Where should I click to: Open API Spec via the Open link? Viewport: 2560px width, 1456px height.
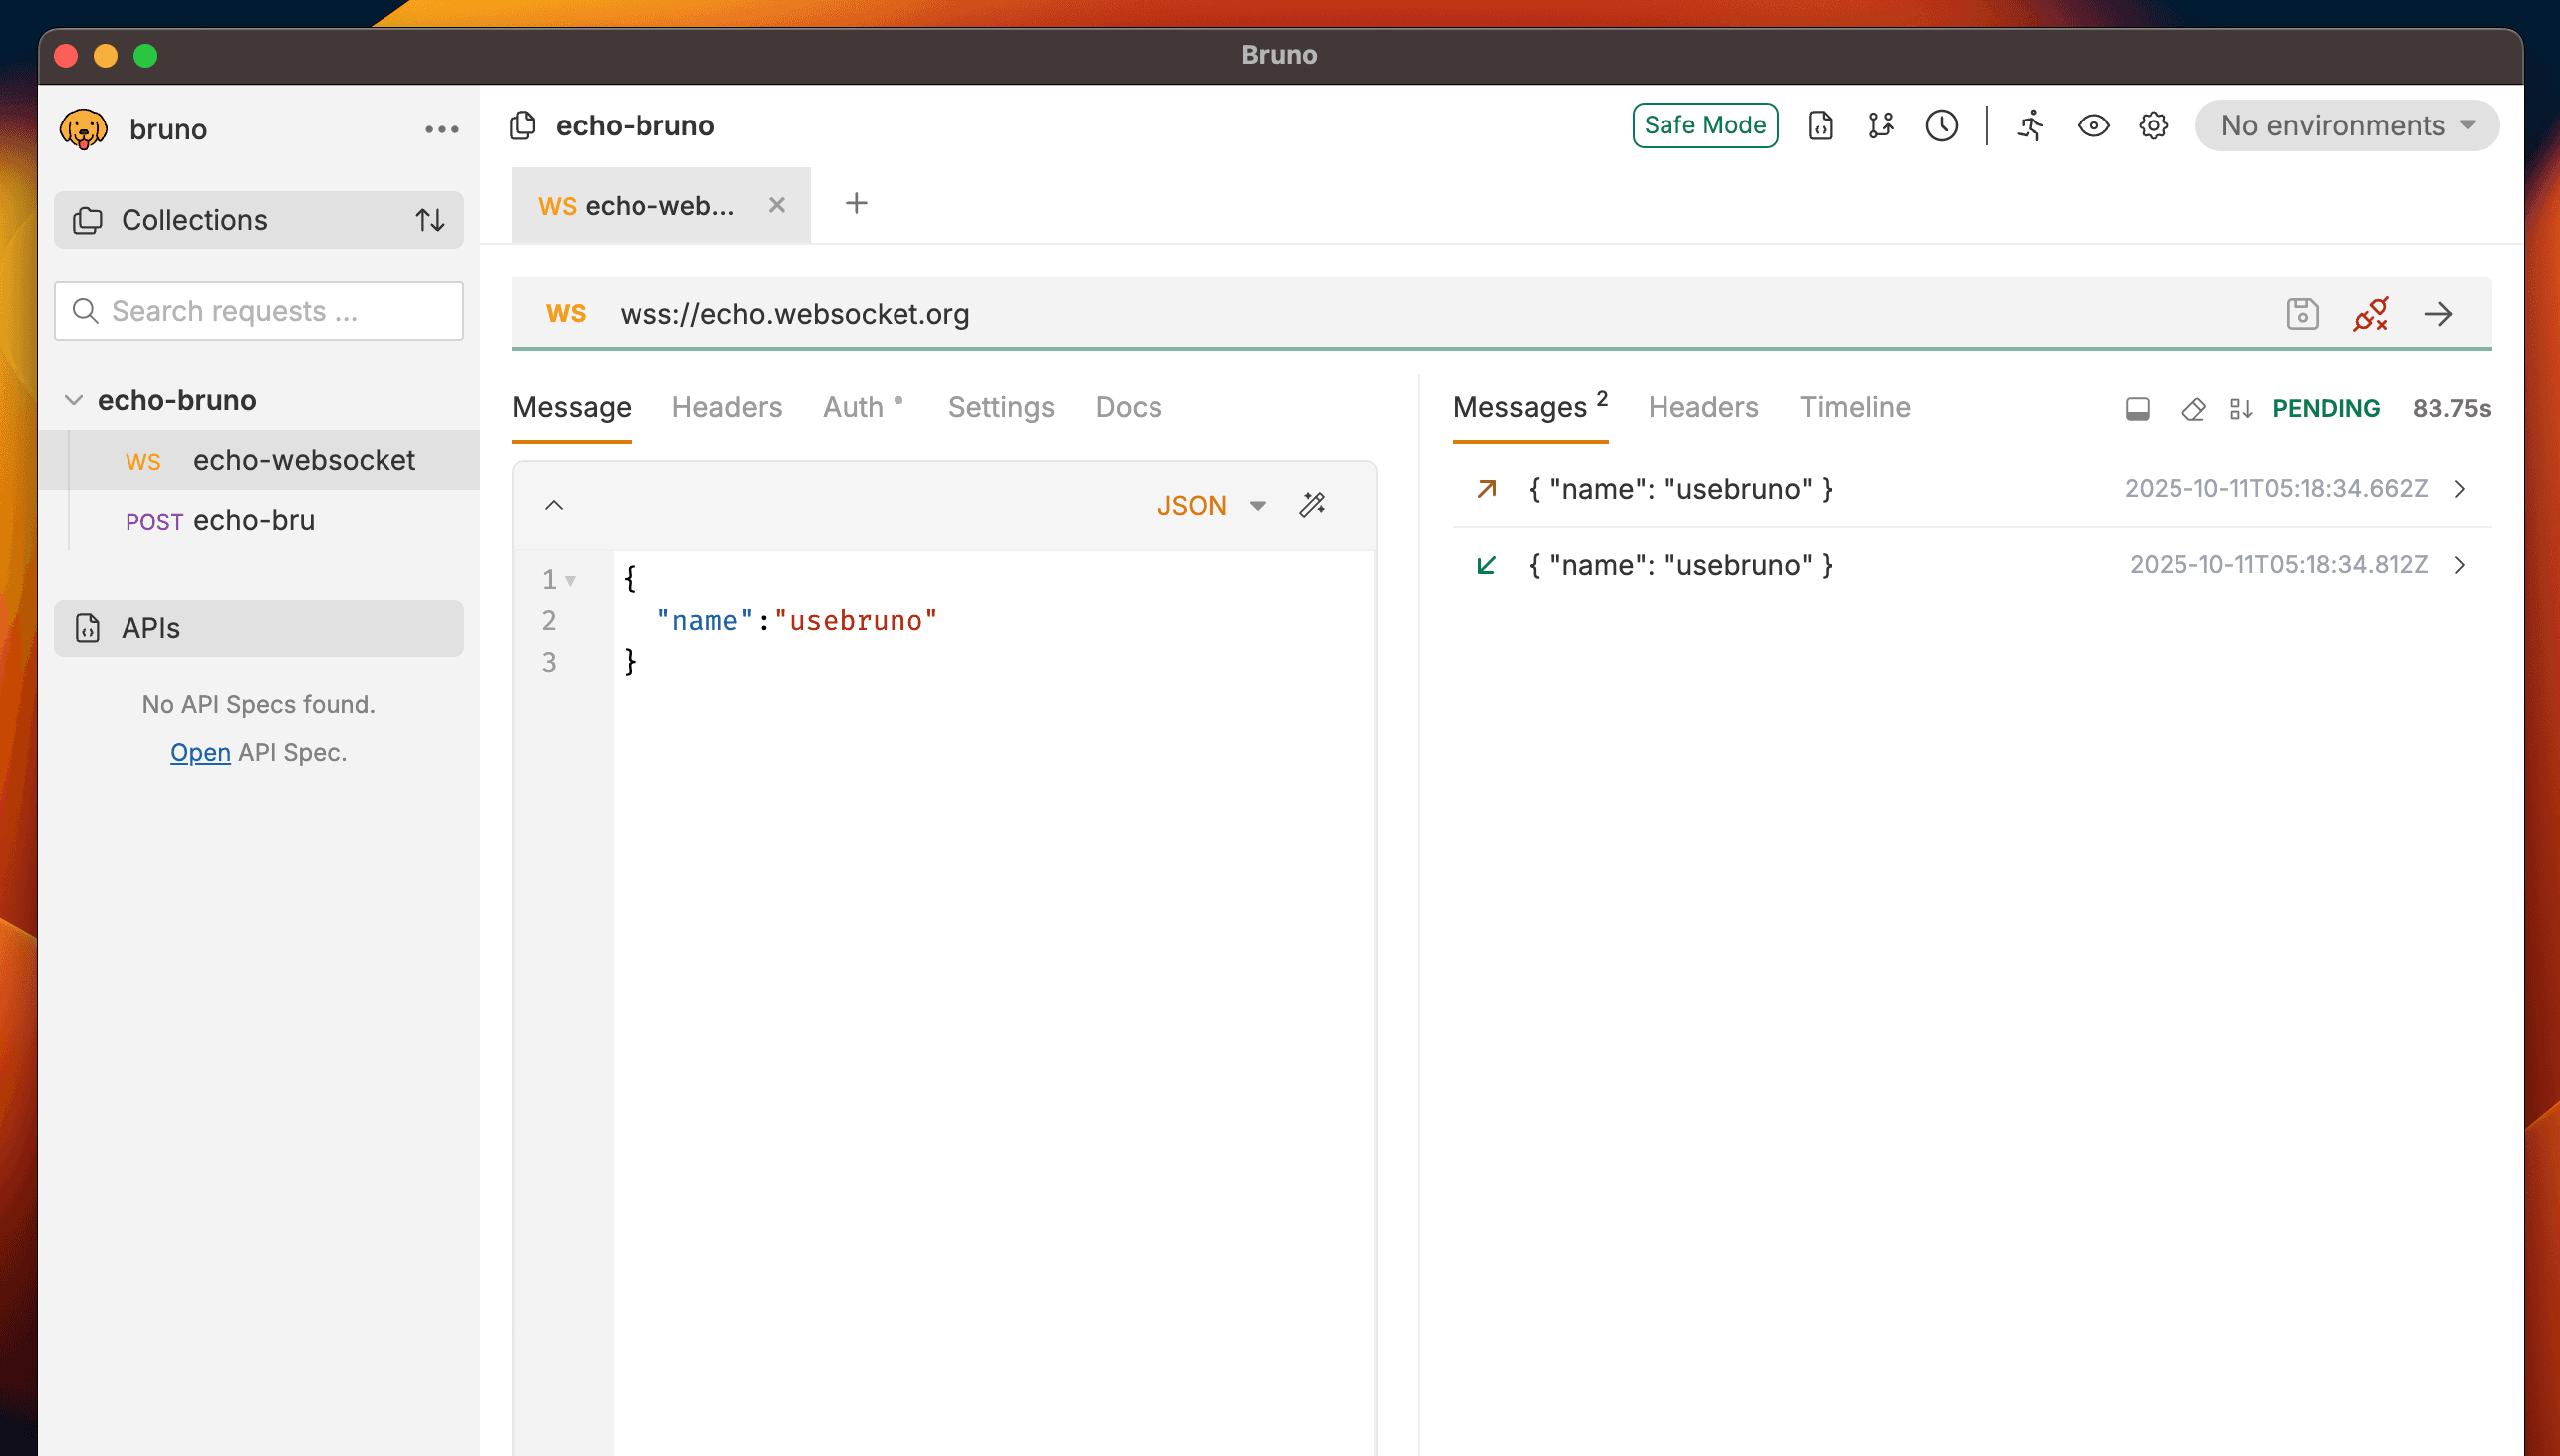200,752
